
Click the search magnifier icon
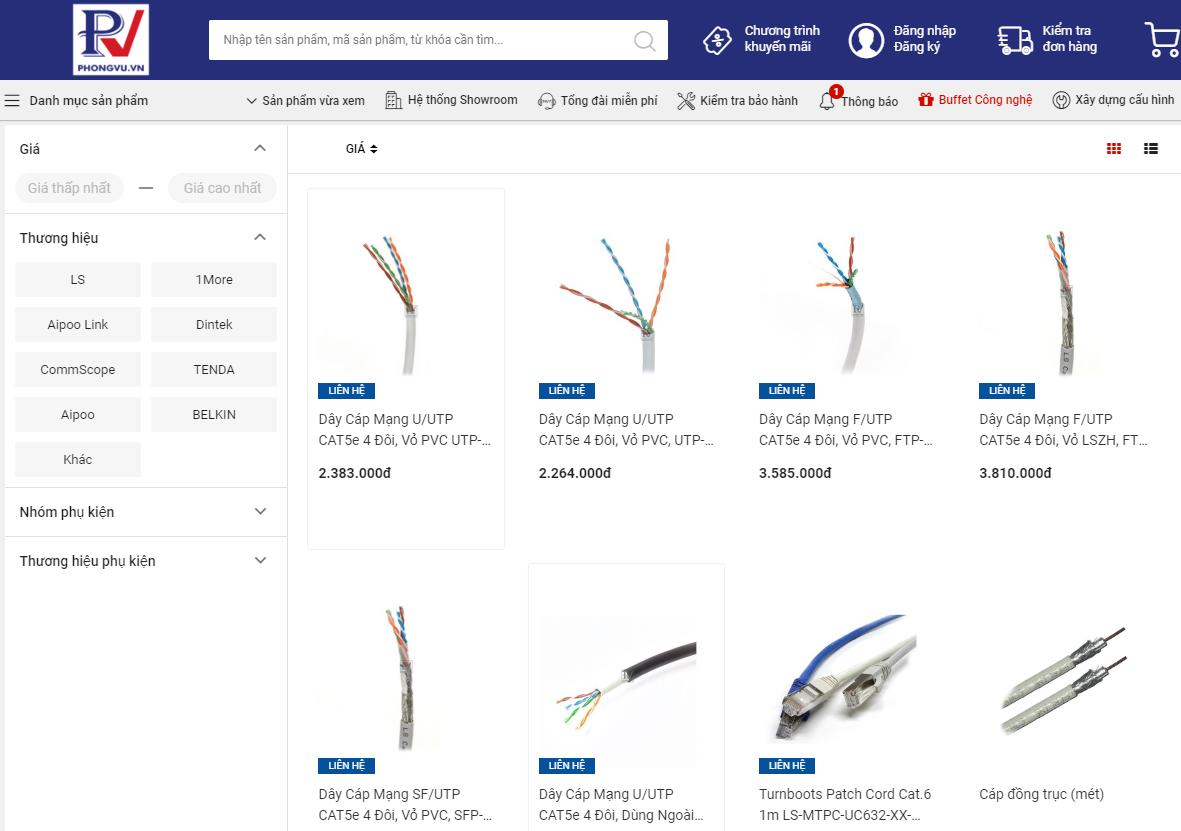tap(644, 40)
